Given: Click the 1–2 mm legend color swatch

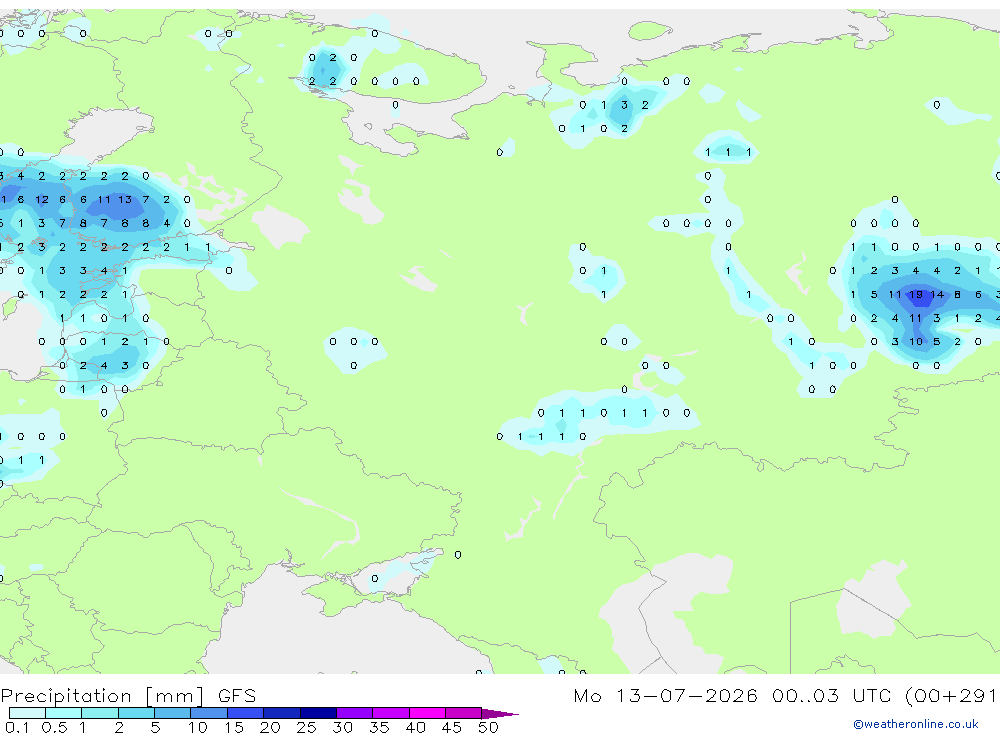Looking at the screenshot, I should point(100,713).
